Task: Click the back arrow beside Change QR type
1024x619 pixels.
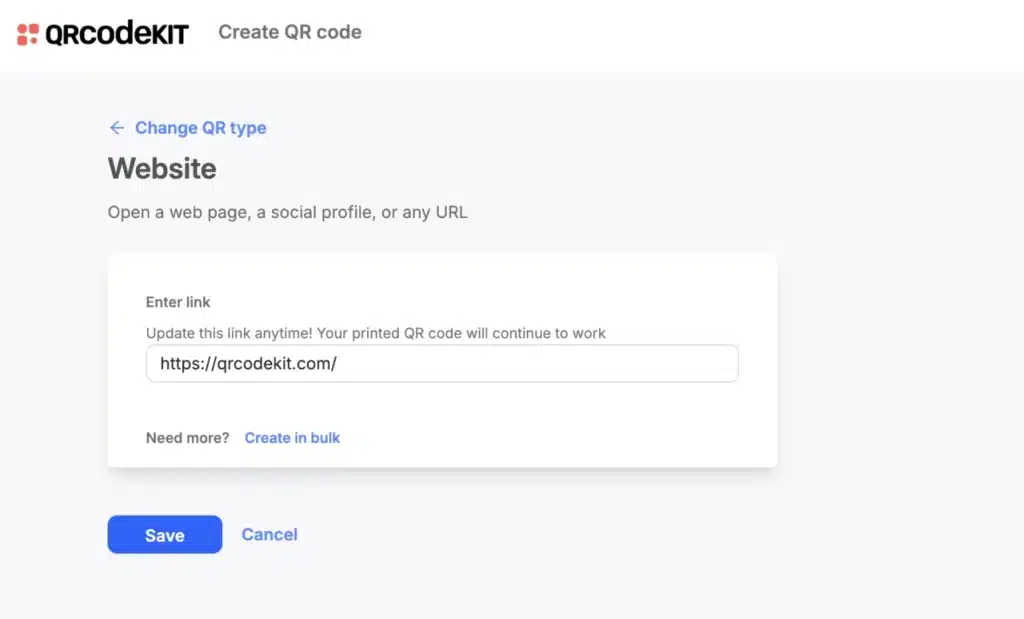Action: pyautogui.click(x=117, y=128)
